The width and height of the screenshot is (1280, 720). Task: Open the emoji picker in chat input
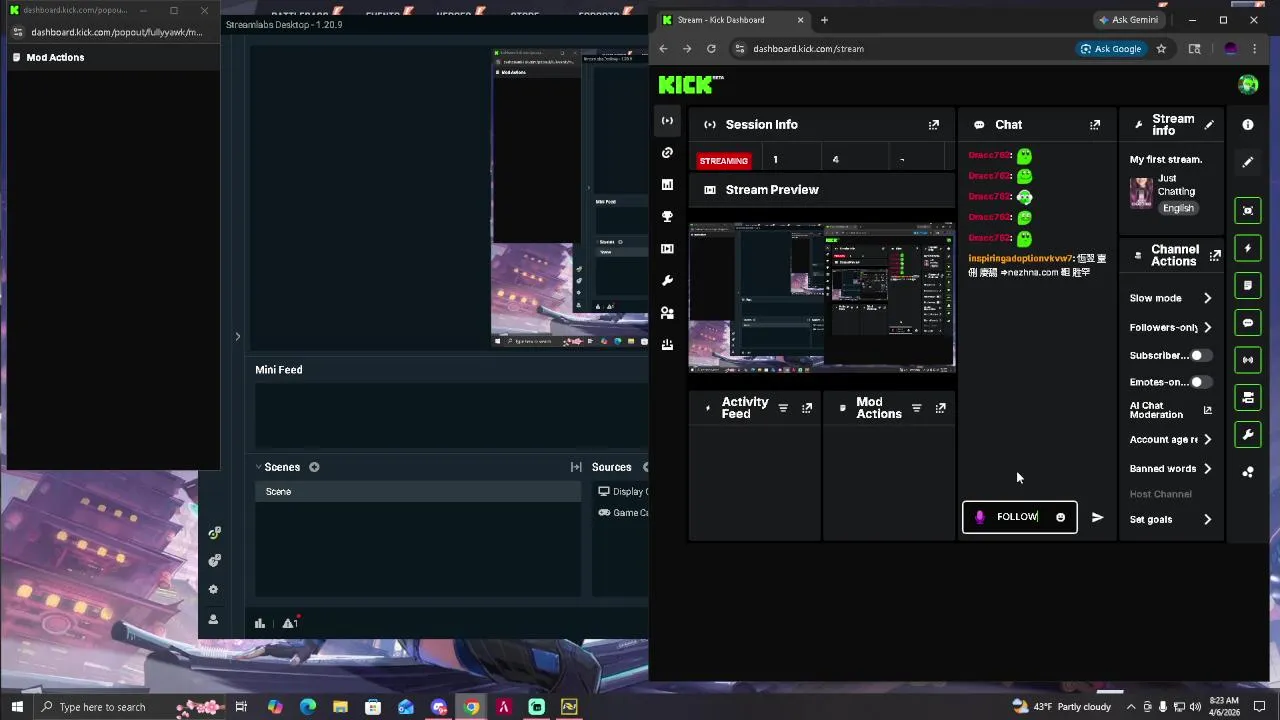coord(1061,517)
